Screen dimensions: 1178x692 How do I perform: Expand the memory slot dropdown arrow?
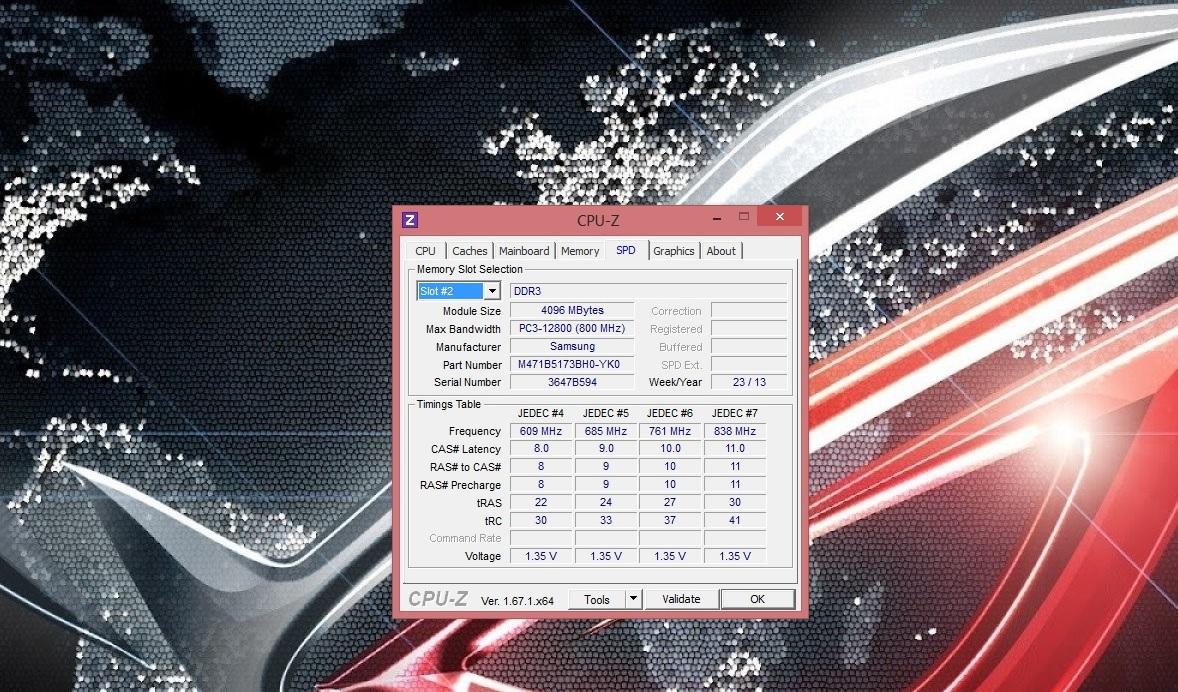point(492,291)
